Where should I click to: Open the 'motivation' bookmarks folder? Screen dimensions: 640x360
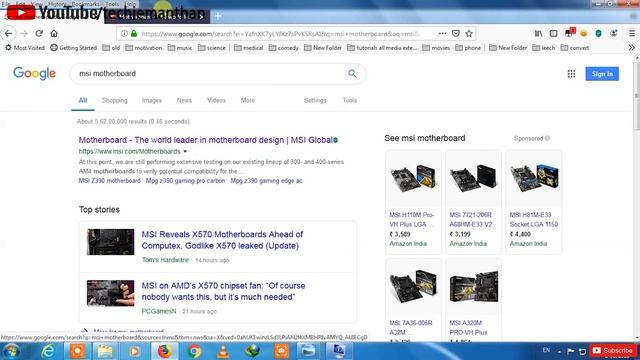coord(144,48)
